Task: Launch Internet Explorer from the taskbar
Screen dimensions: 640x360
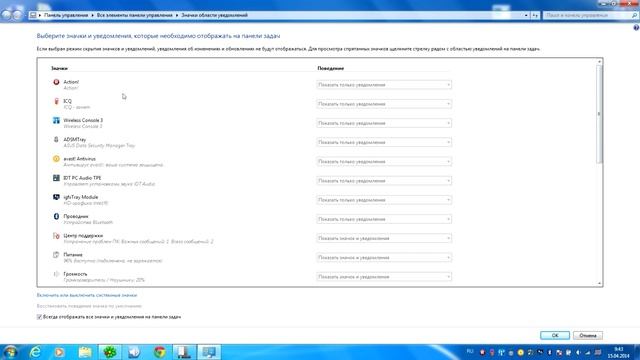Action: coord(36,352)
